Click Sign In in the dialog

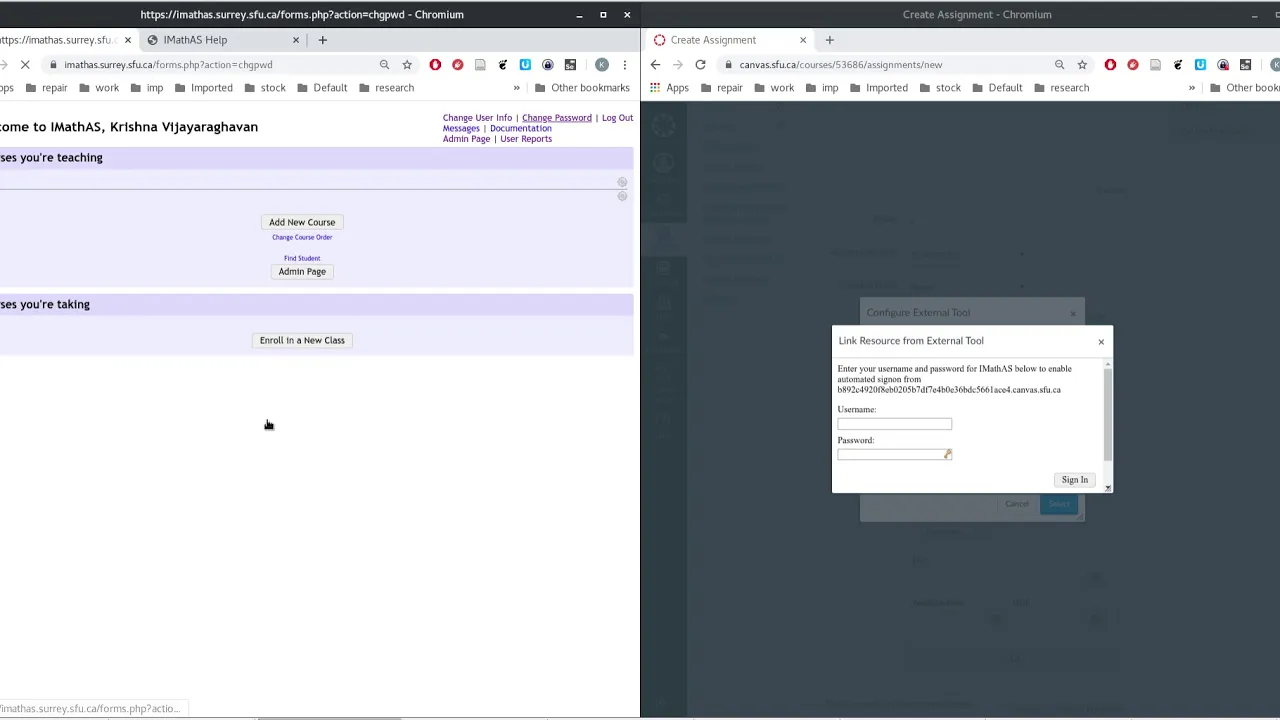(1075, 480)
